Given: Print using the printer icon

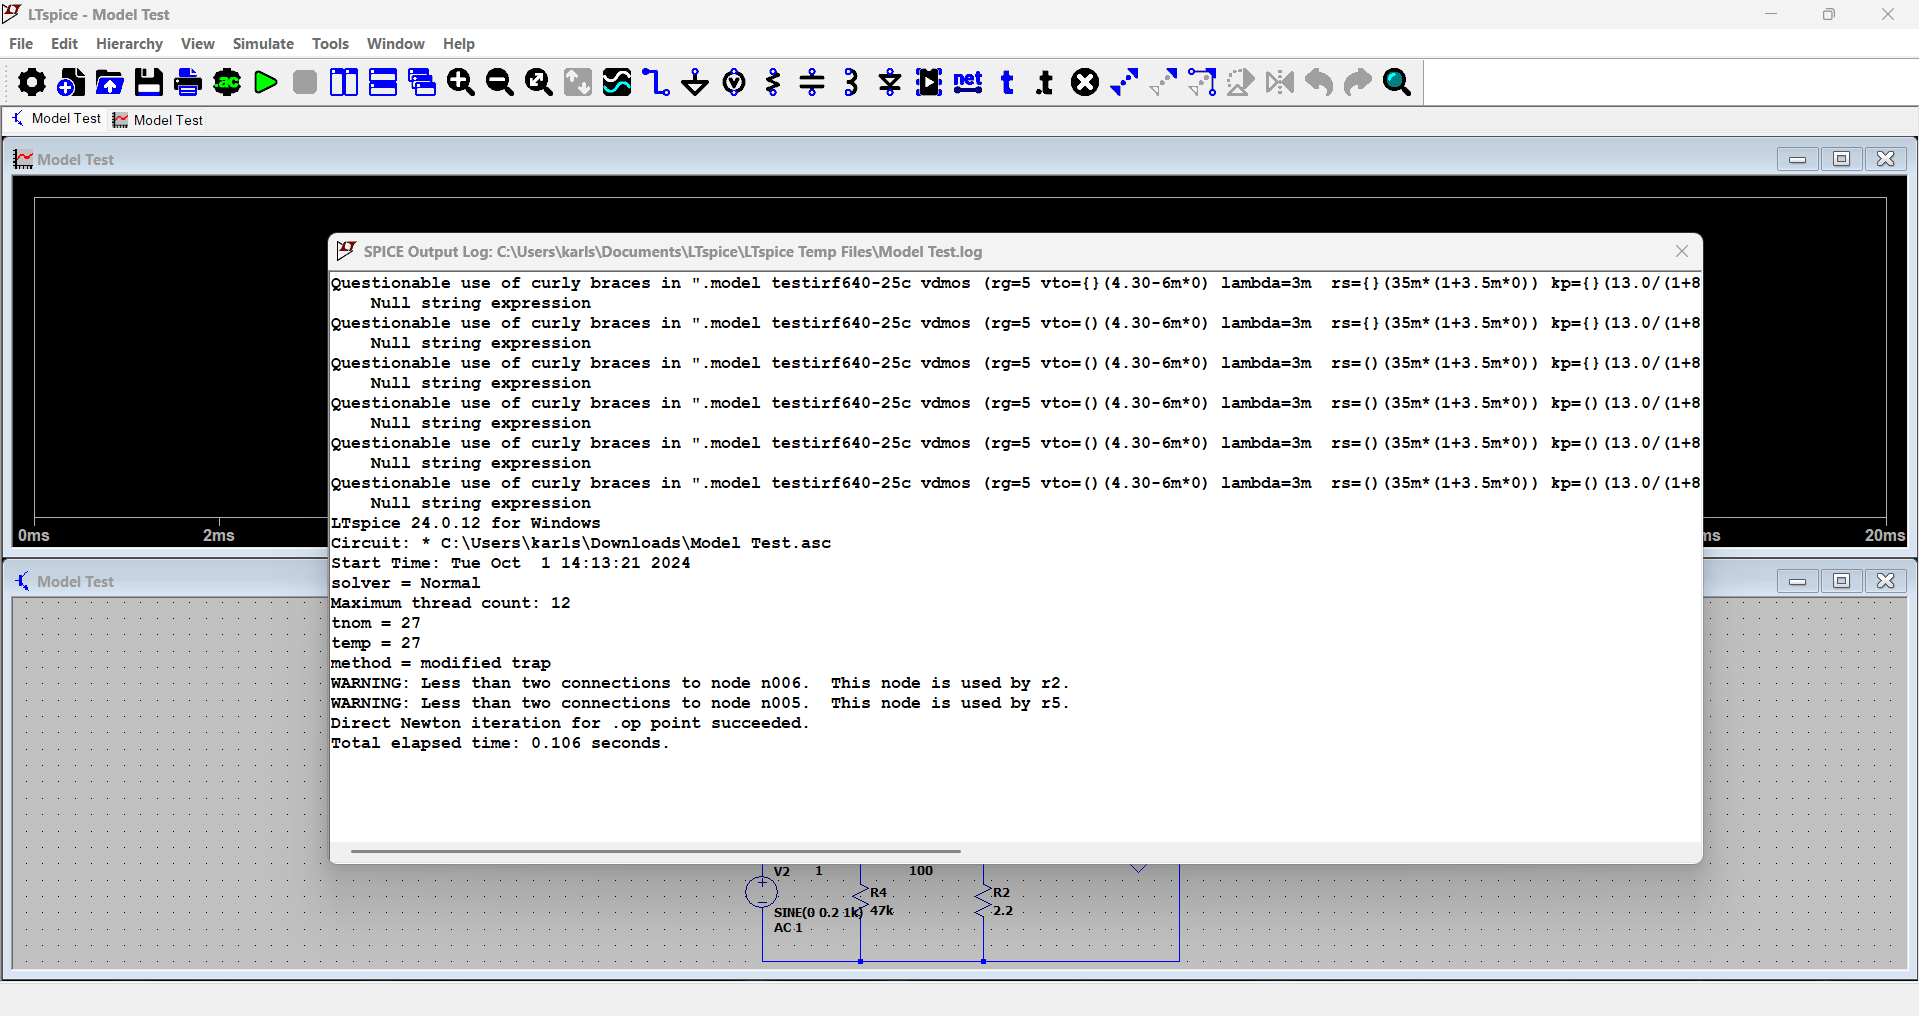Looking at the screenshot, I should [188, 82].
